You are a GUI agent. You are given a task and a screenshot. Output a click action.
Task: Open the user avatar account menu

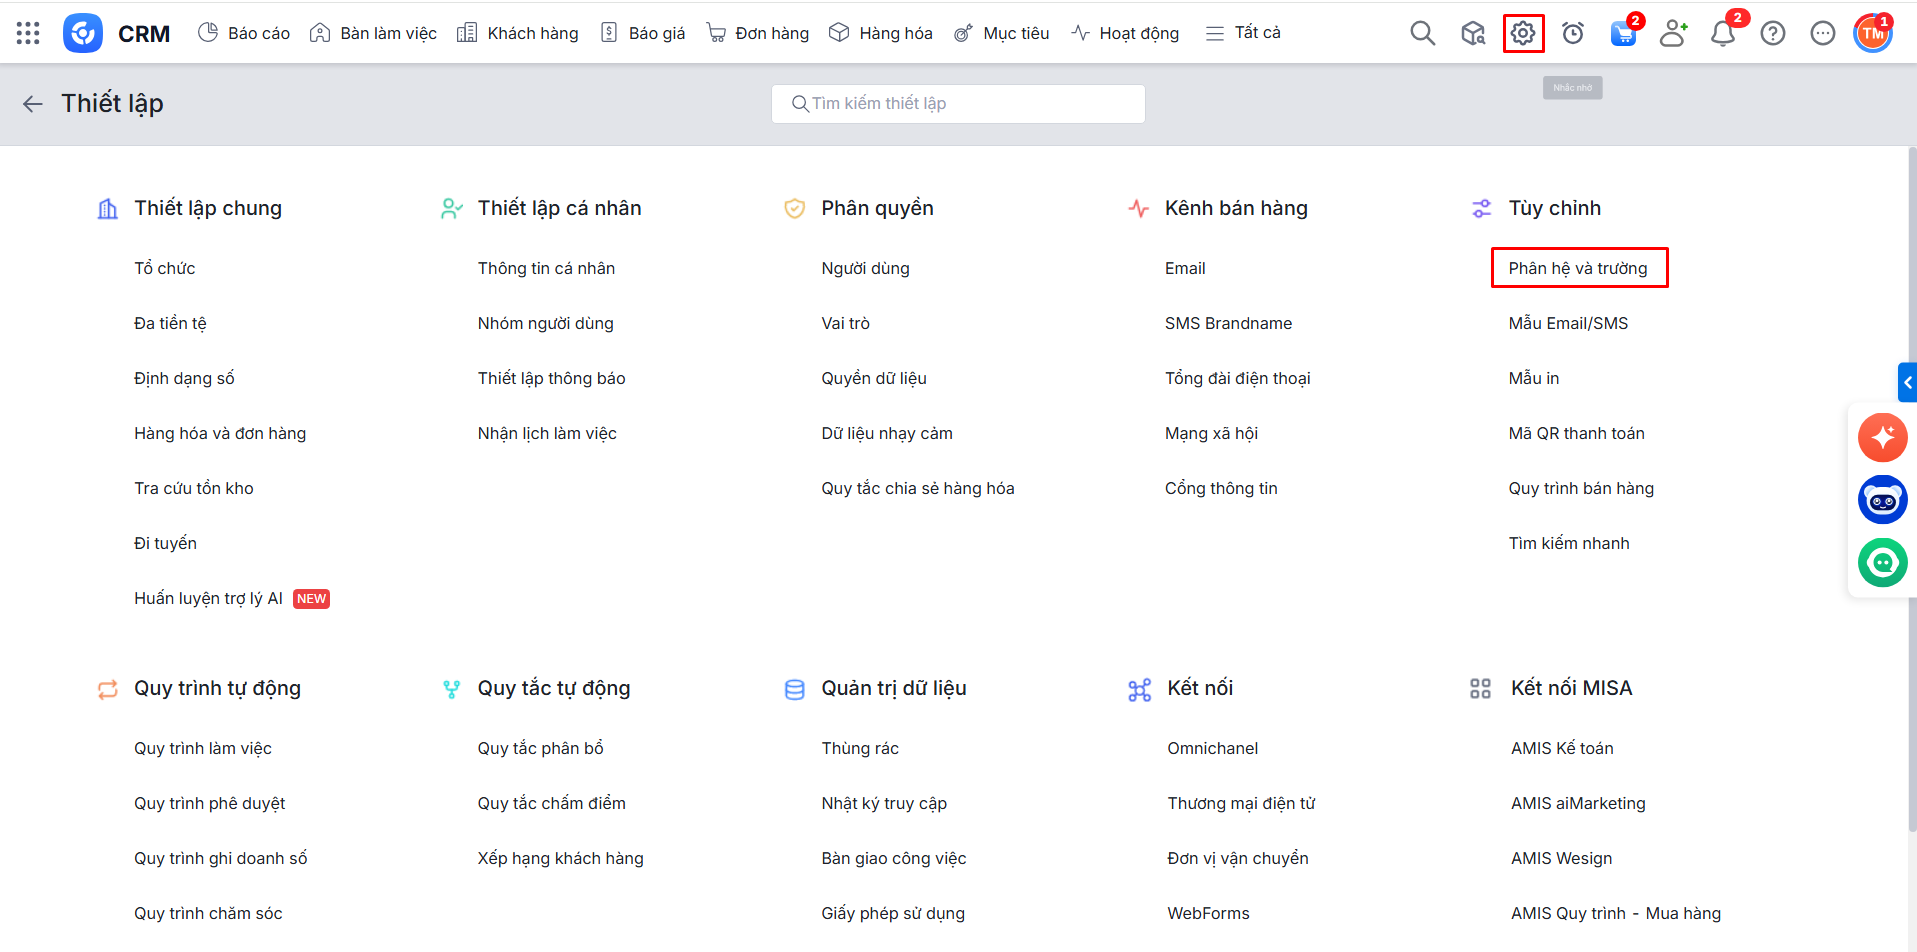click(1872, 33)
